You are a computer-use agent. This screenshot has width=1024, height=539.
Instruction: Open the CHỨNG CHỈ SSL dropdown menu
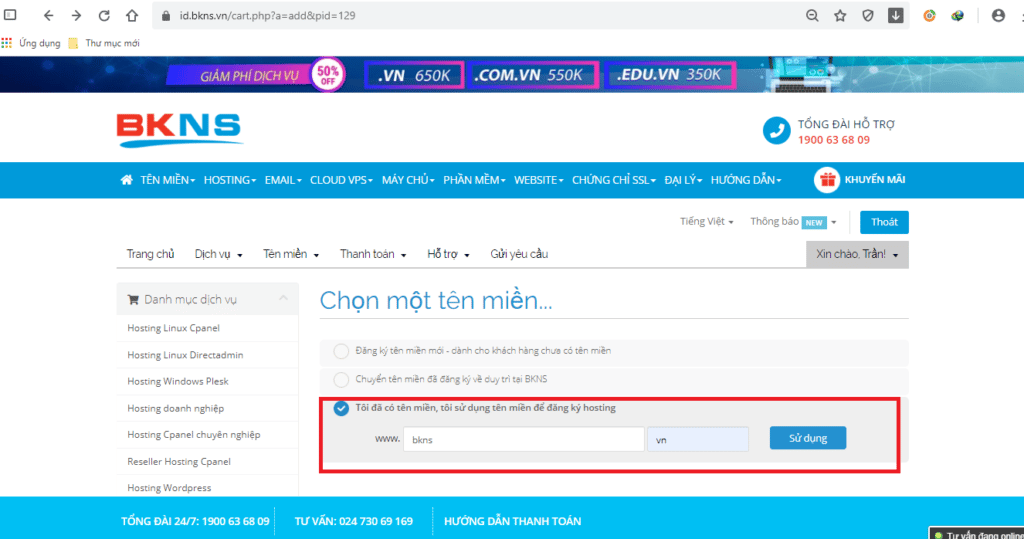click(x=614, y=180)
